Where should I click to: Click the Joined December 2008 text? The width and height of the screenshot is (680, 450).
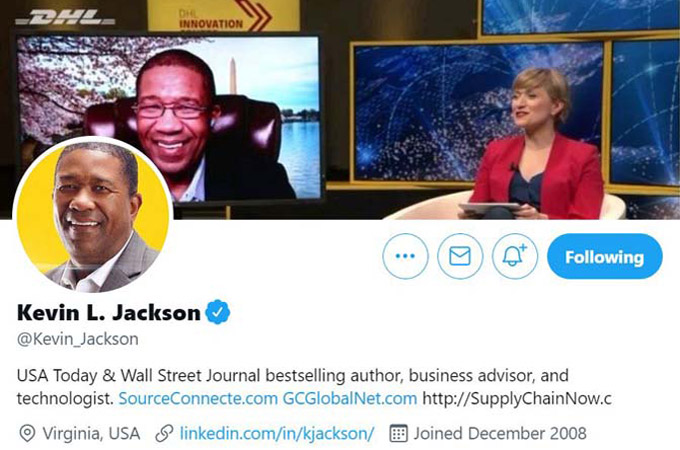click(x=500, y=433)
